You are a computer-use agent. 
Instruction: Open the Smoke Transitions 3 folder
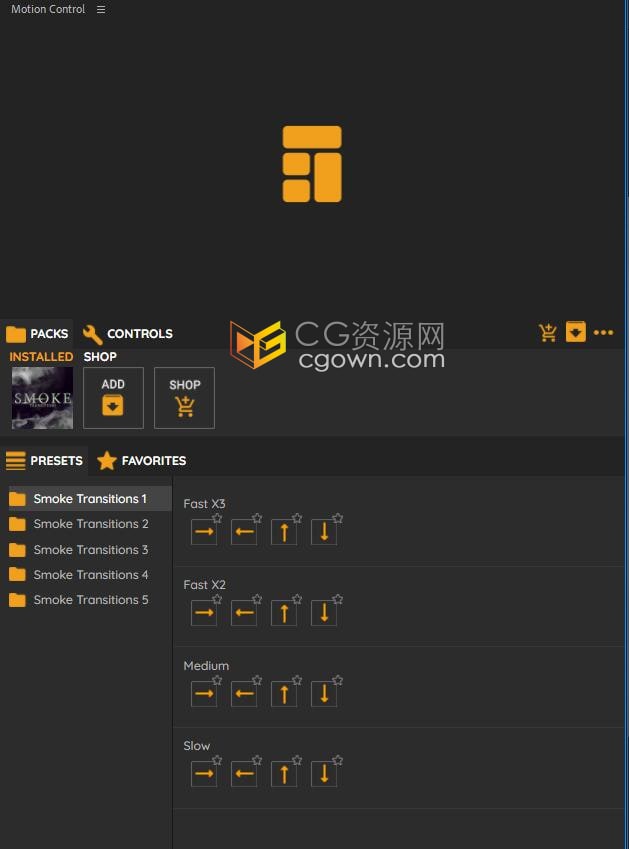tap(90, 550)
